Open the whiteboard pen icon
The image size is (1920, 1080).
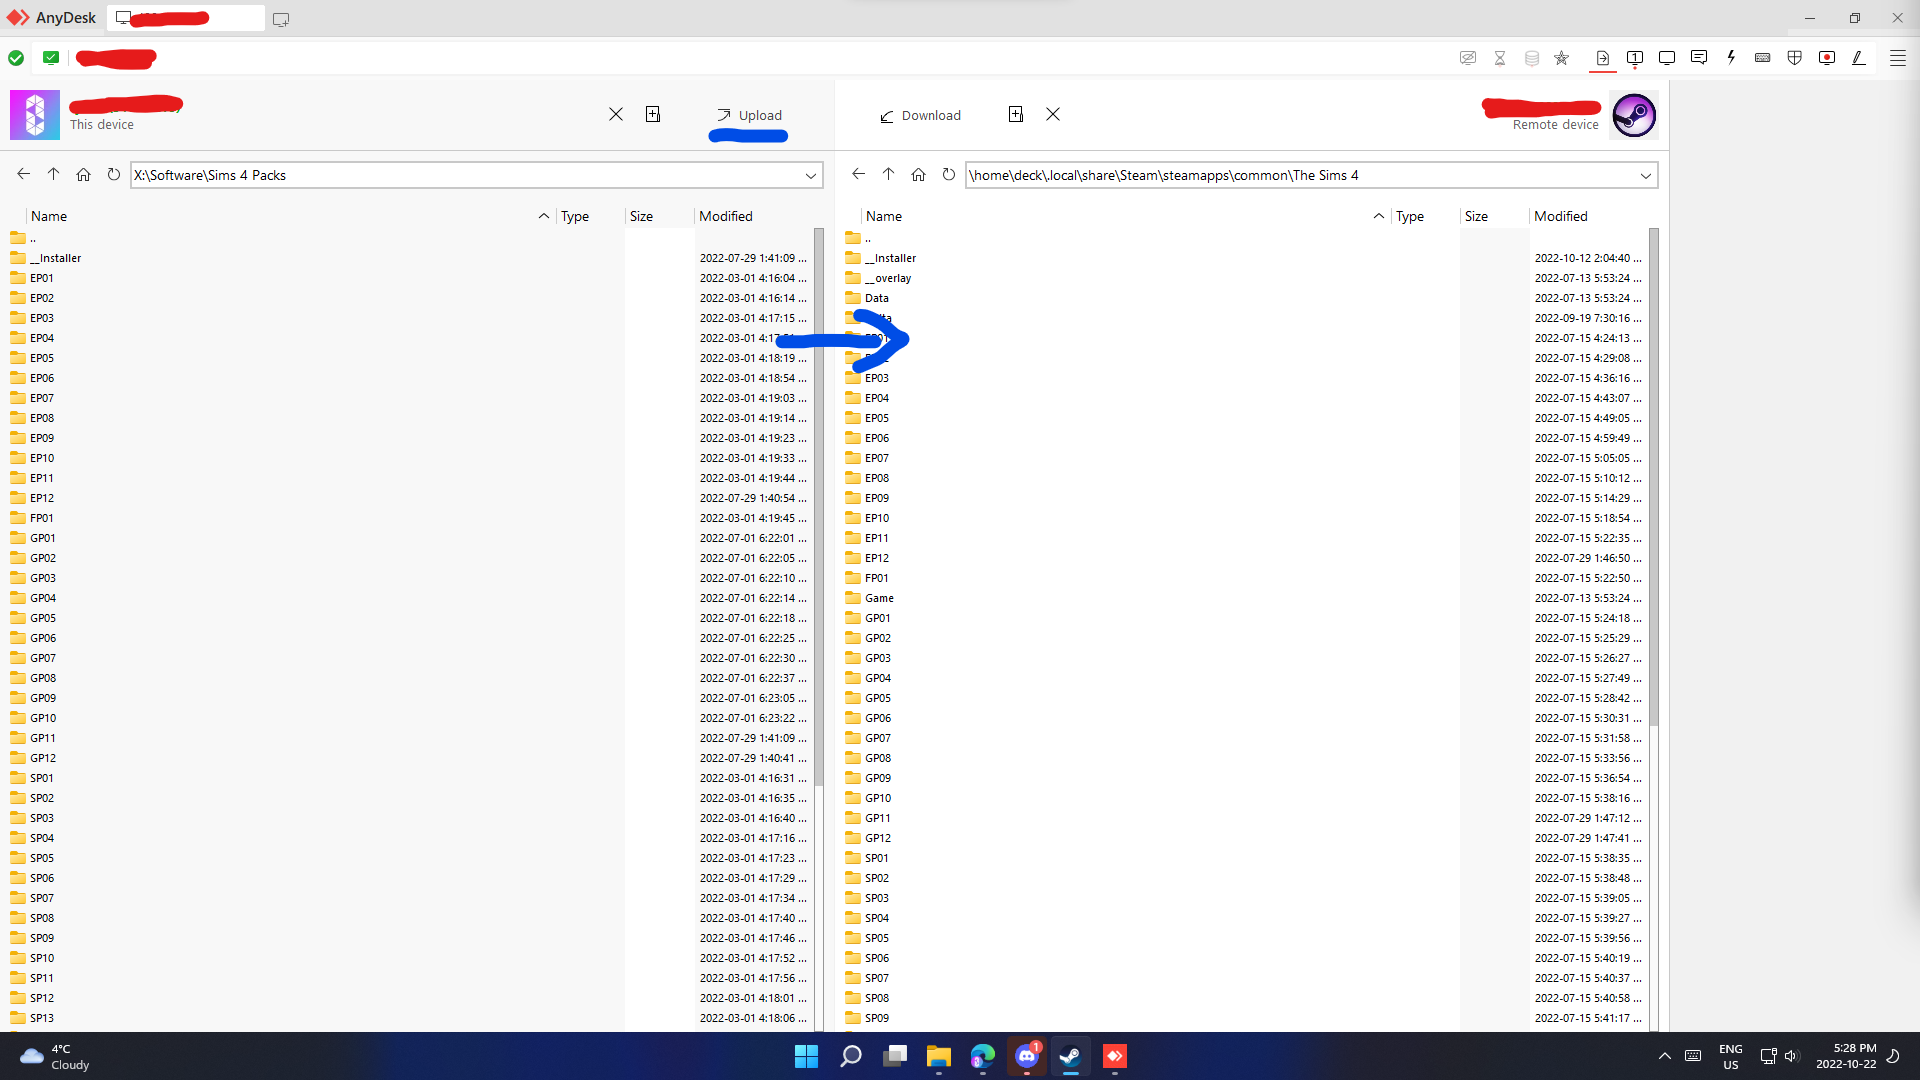(x=1859, y=58)
